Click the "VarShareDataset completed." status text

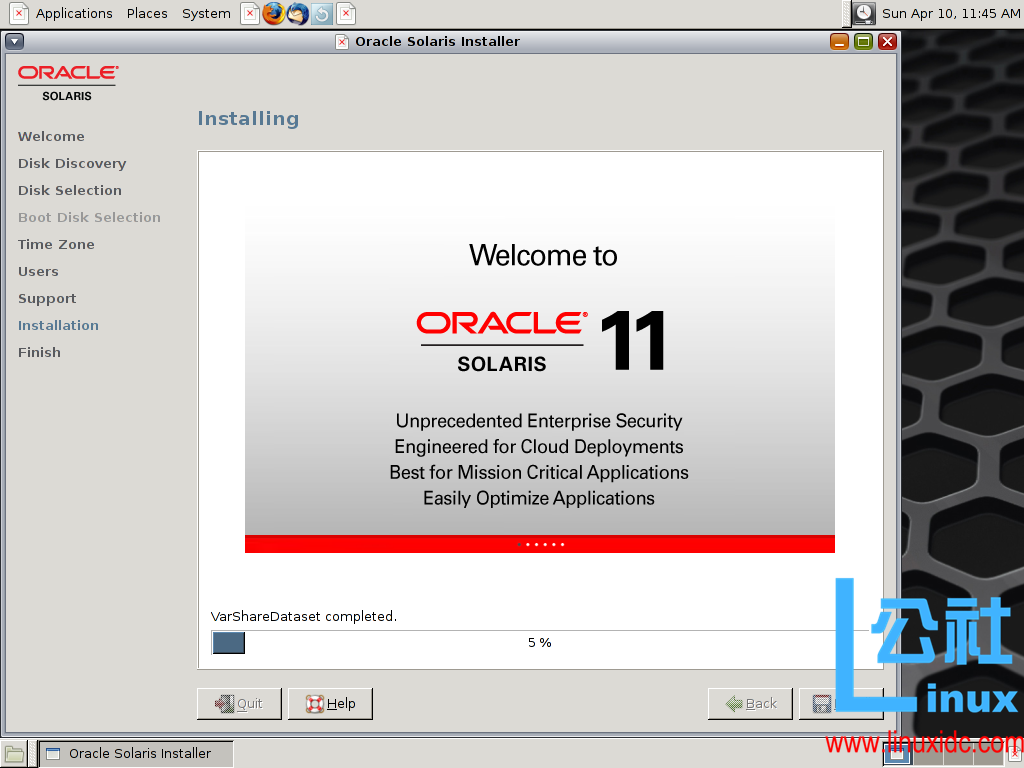point(304,616)
